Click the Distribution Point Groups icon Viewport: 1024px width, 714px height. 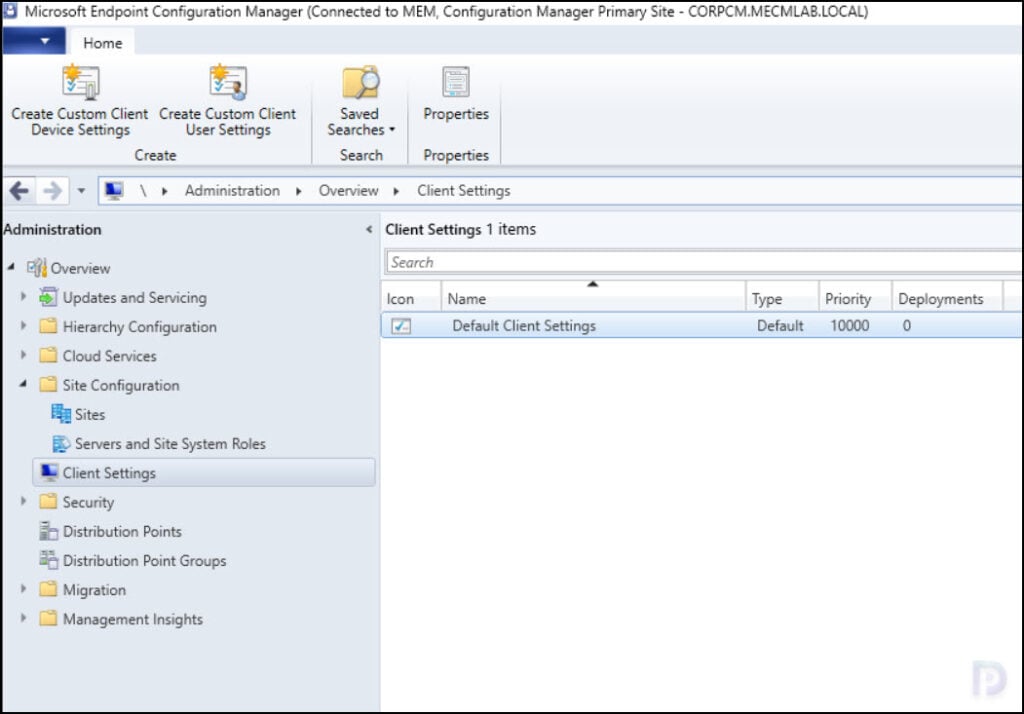coord(48,560)
